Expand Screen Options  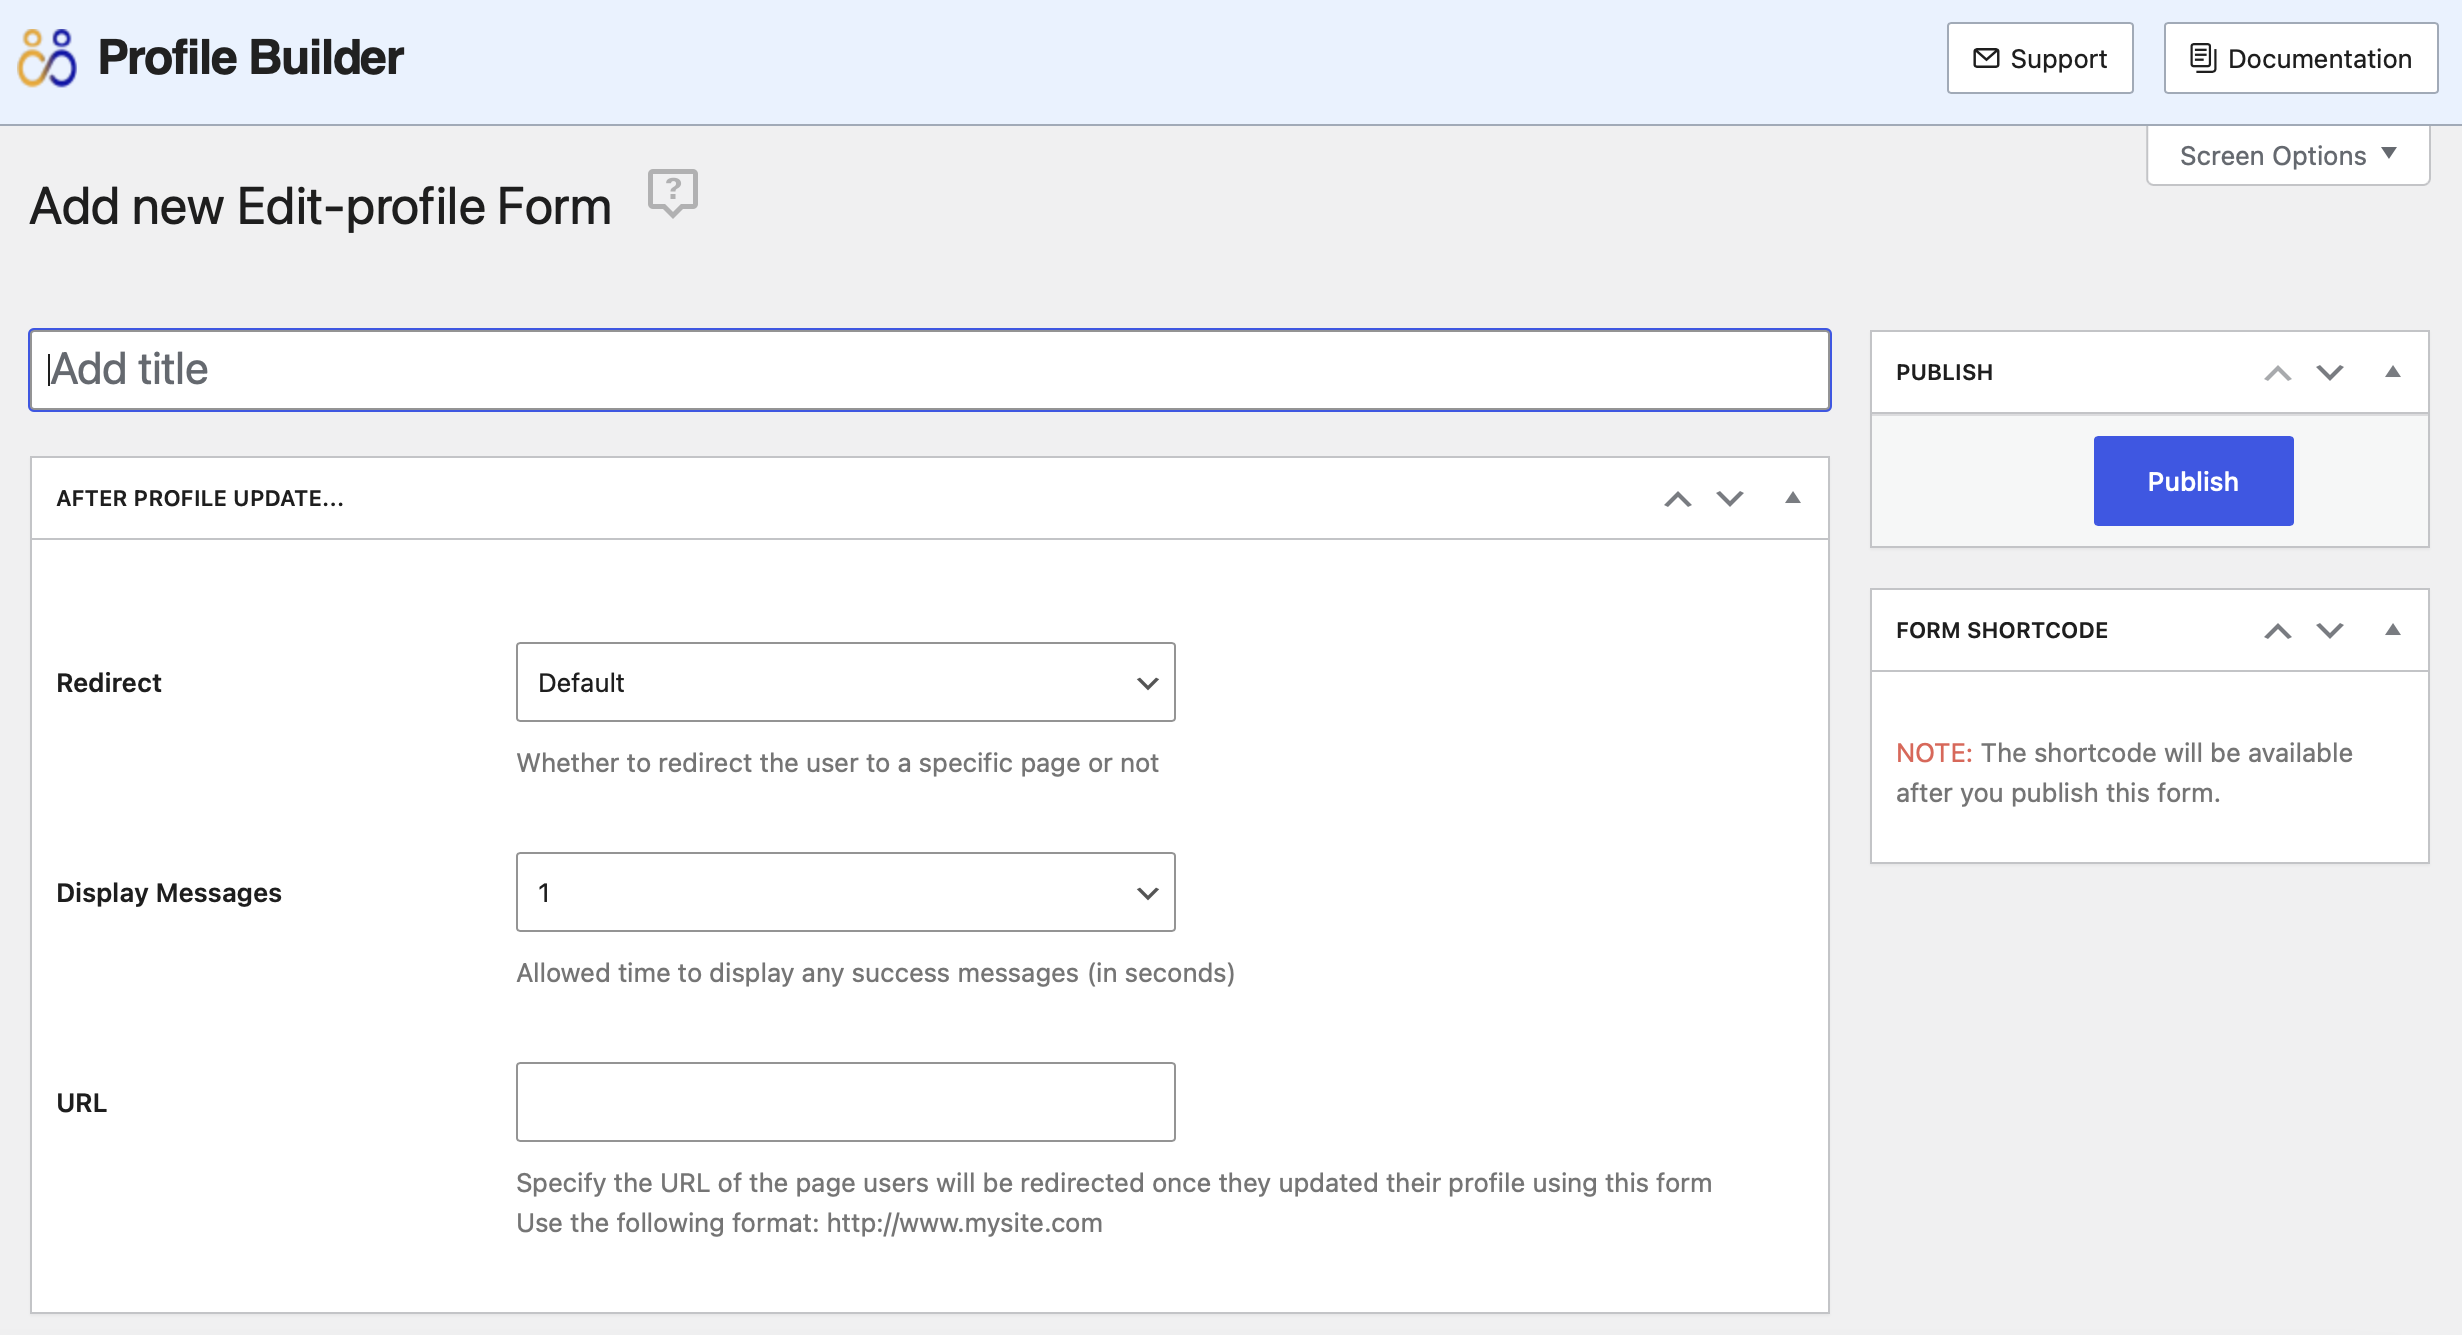(2288, 156)
